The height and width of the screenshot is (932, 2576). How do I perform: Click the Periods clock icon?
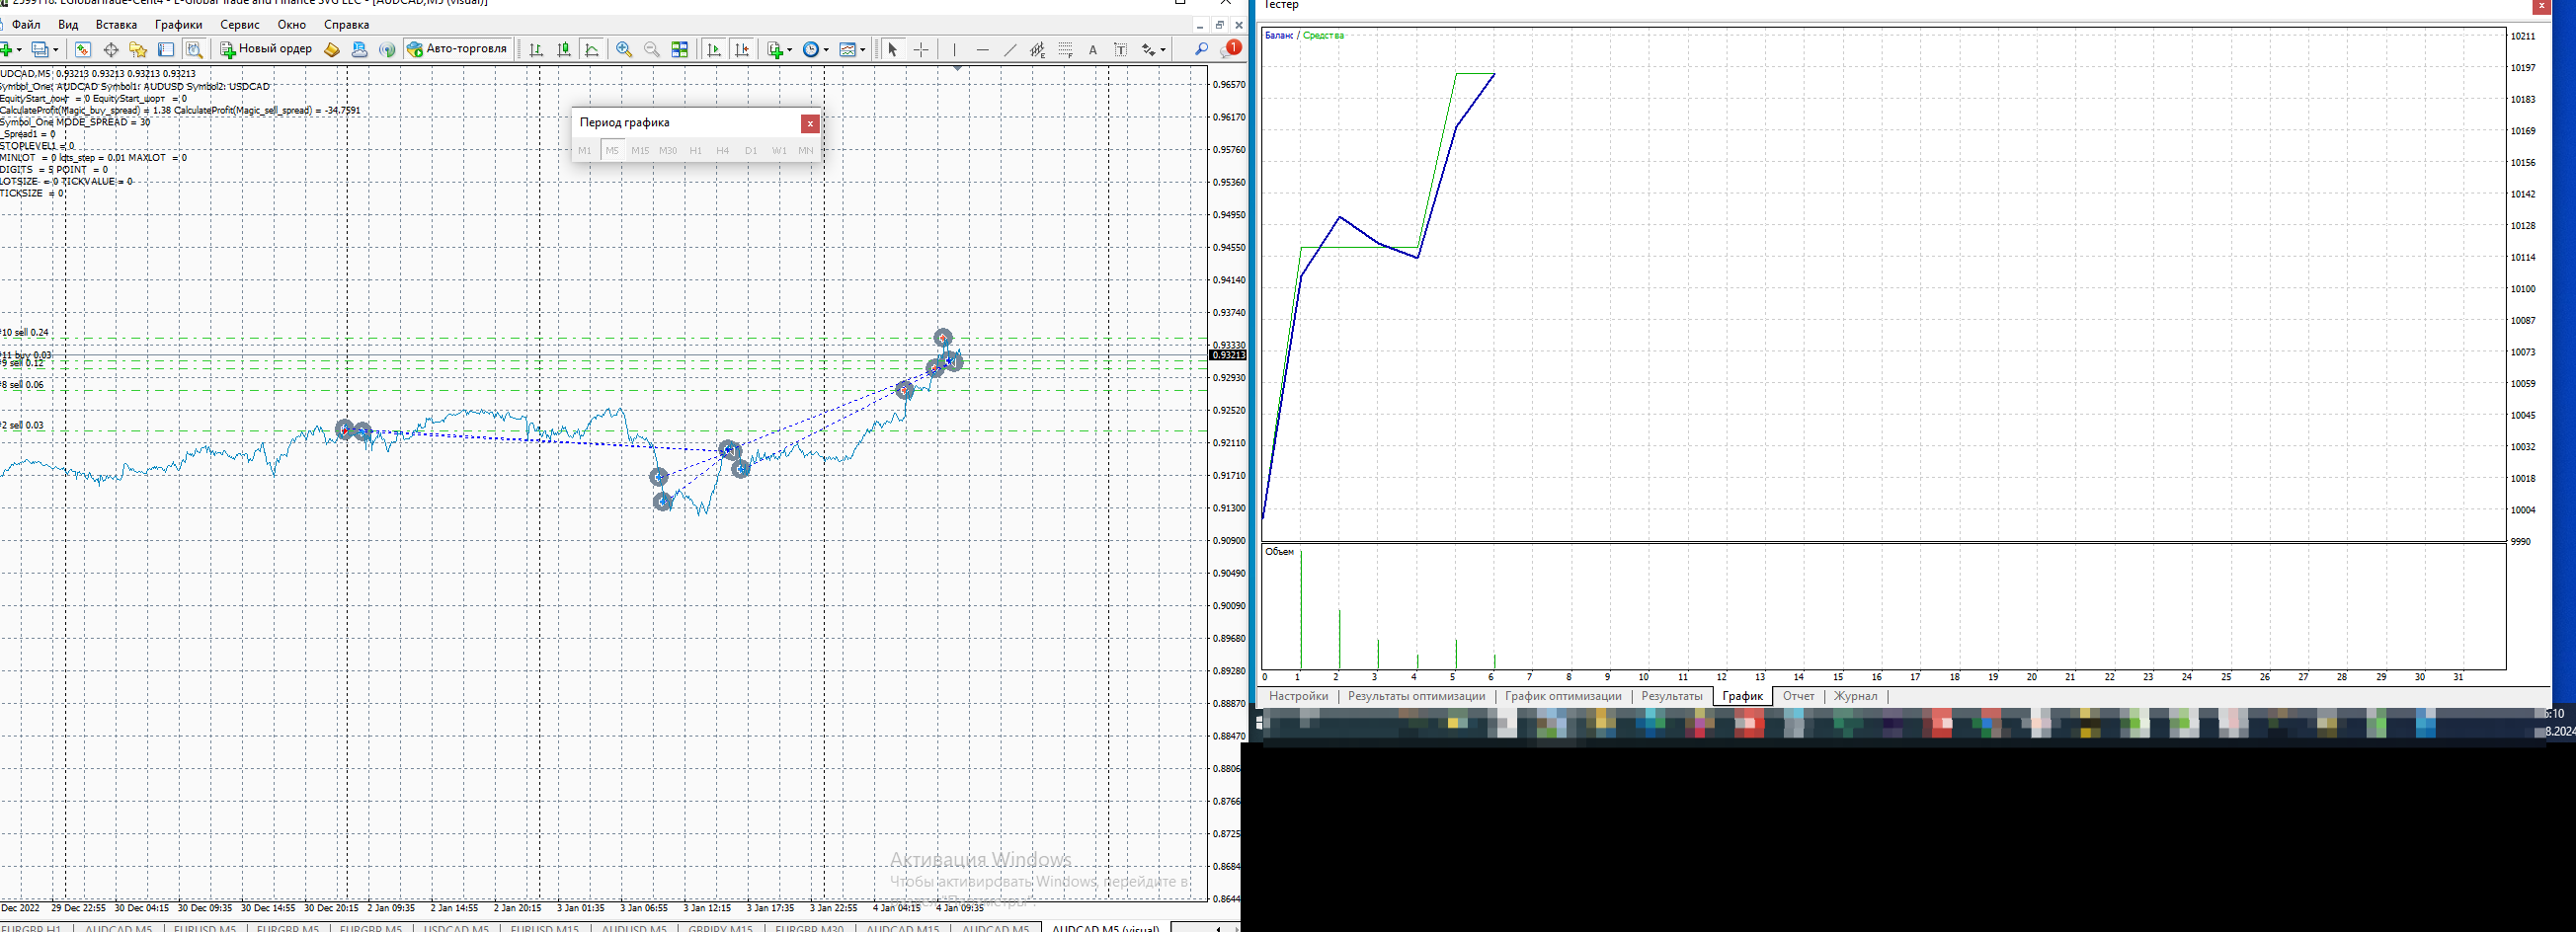click(811, 49)
